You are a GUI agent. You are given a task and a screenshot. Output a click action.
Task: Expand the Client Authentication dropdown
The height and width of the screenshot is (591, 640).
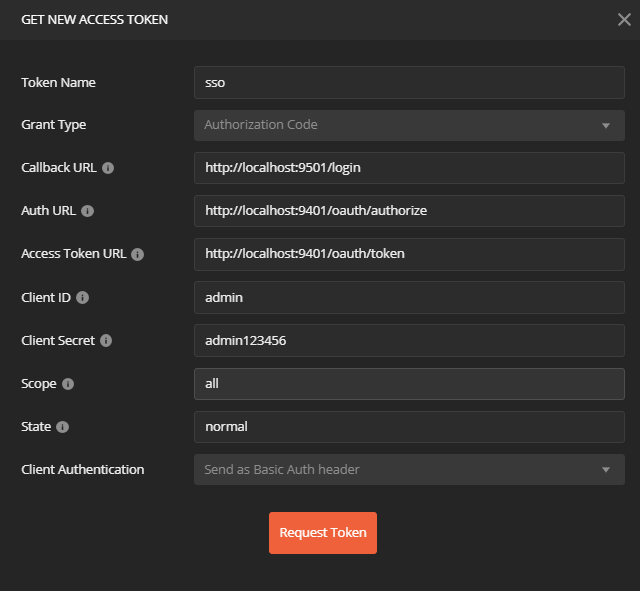pyautogui.click(x=408, y=469)
